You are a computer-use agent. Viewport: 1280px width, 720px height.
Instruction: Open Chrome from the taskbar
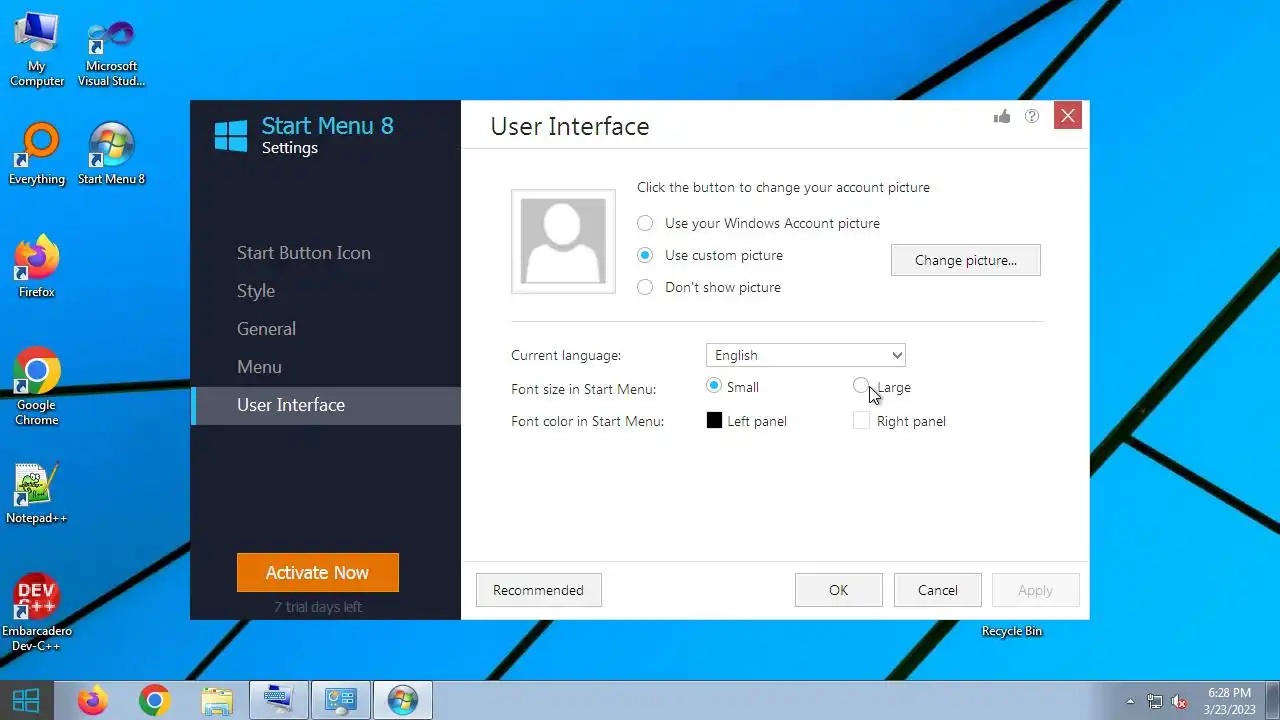[154, 700]
